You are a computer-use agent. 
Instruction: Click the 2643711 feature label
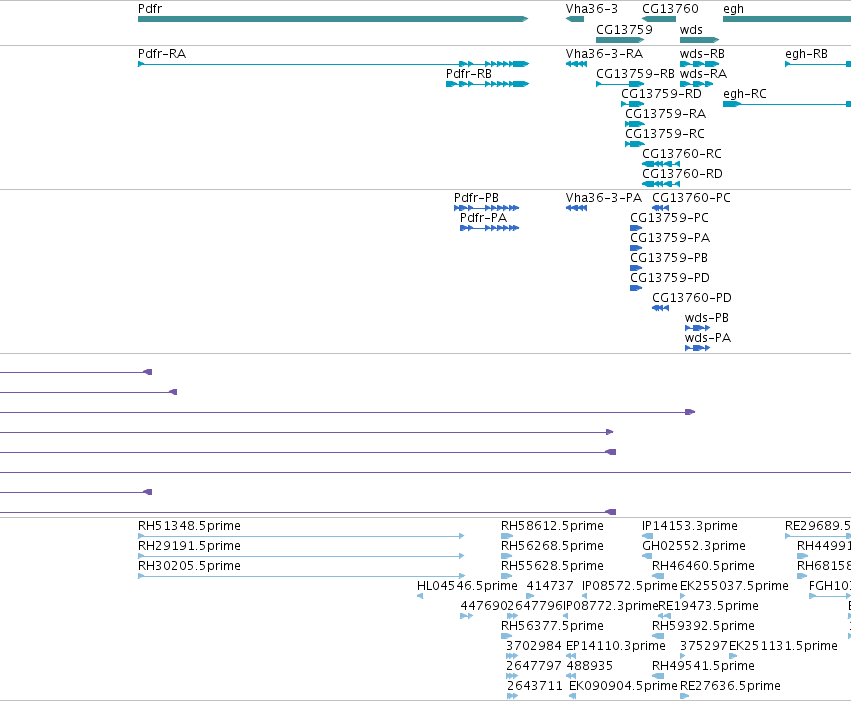535,687
